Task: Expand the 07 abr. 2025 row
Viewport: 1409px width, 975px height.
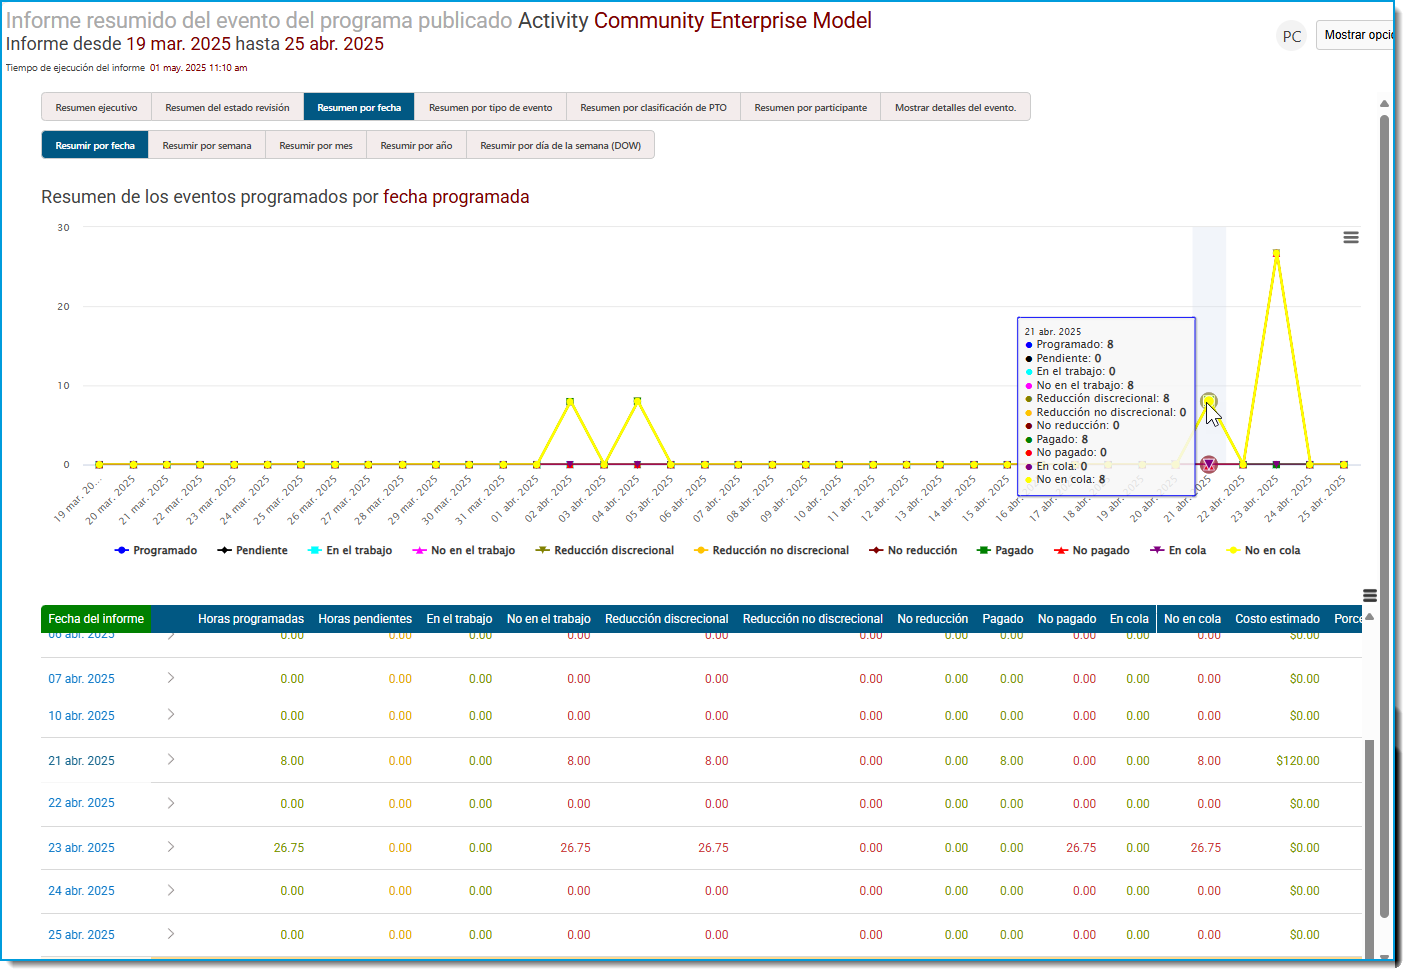Action: [171, 678]
